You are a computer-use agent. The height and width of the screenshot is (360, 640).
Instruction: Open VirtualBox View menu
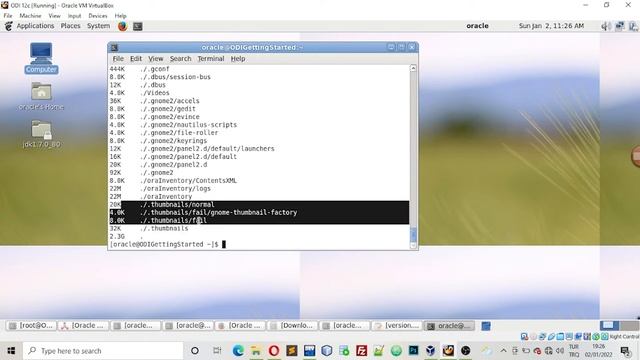pyautogui.click(x=54, y=16)
